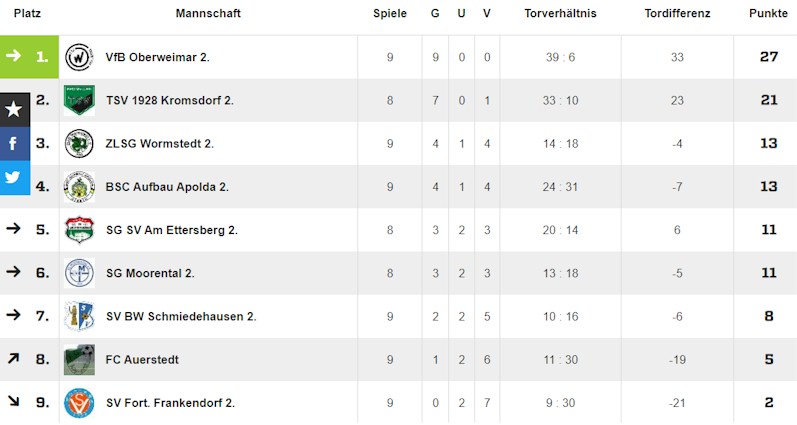
Task: Click the VfB Oberweimar 2. club crest
Action: tap(78, 57)
